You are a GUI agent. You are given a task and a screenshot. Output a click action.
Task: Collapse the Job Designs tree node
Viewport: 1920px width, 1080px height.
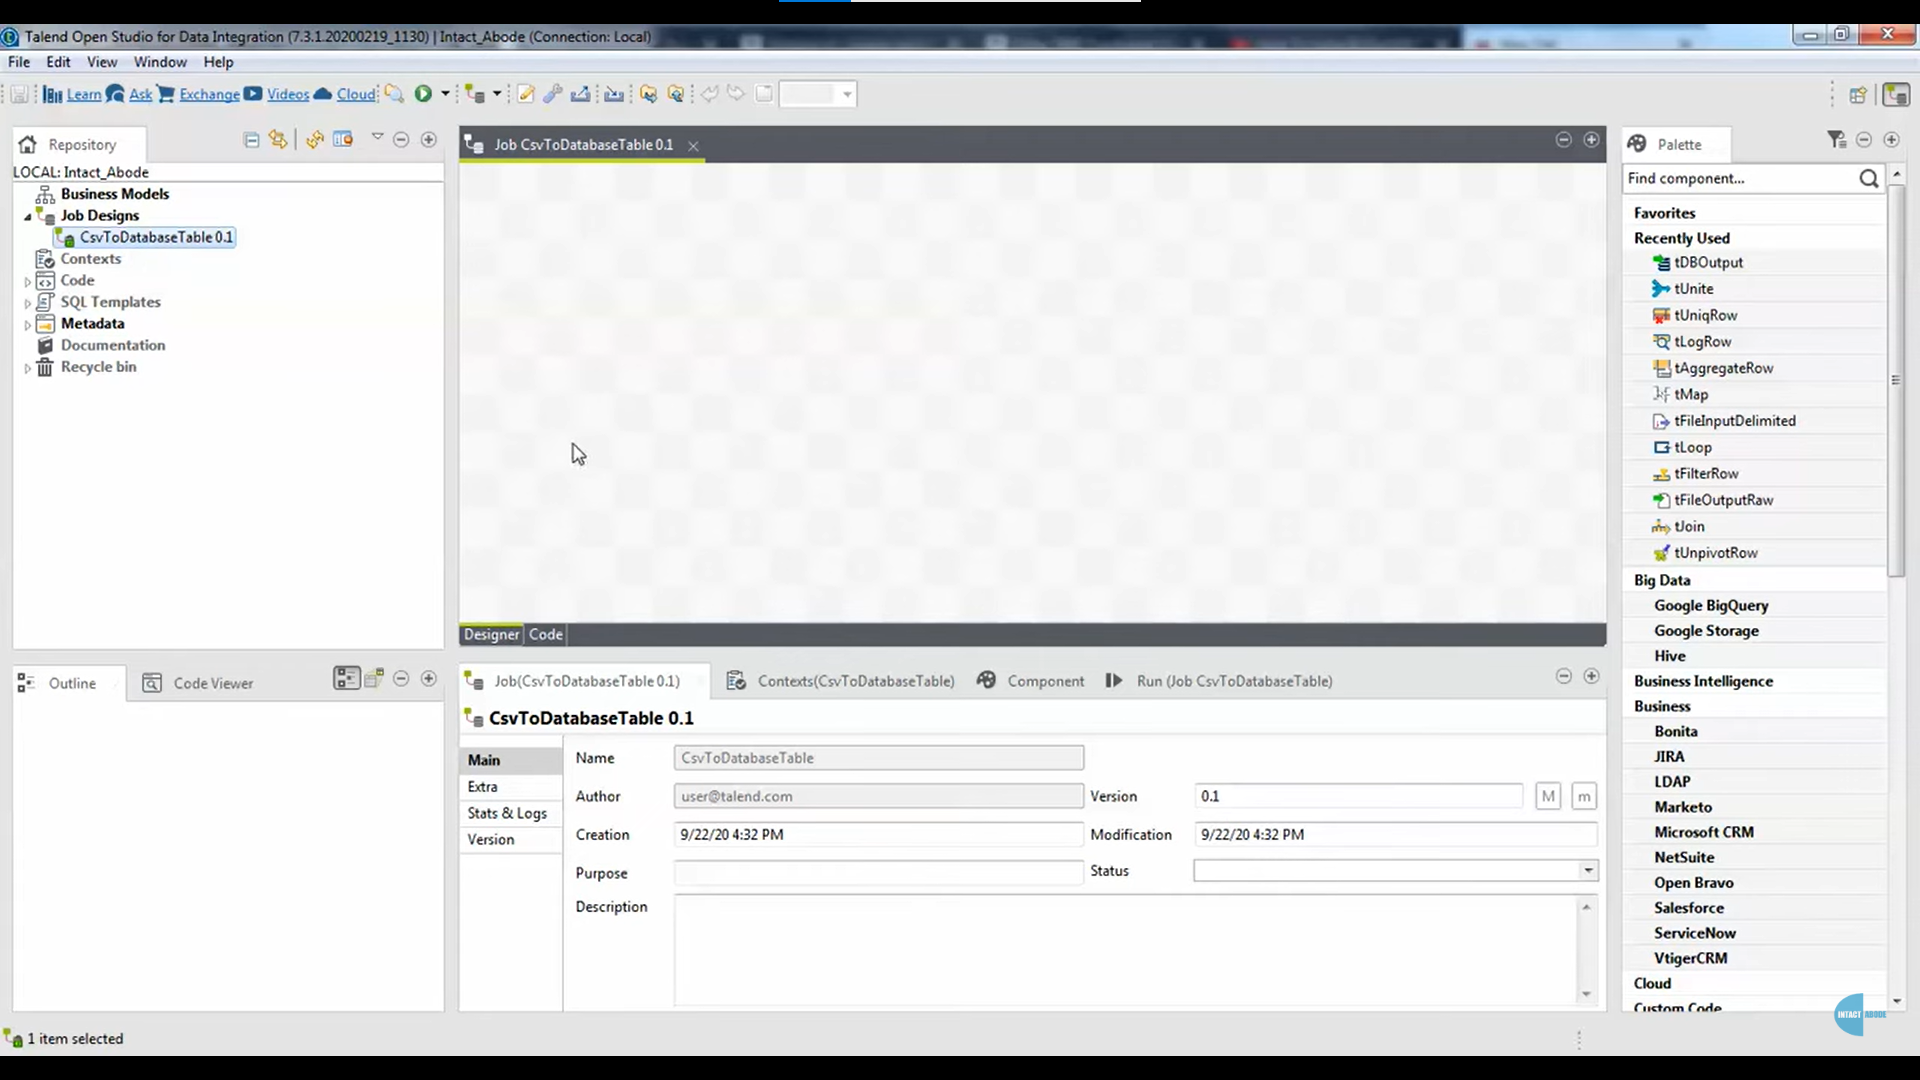tap(28, 216)
